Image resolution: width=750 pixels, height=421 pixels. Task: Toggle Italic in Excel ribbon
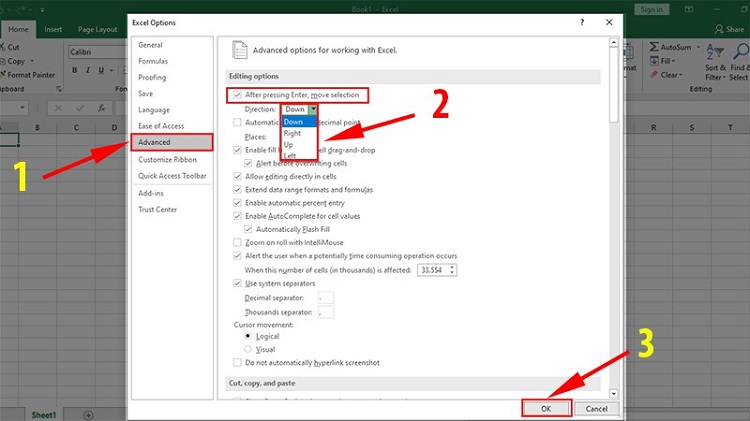(x=88, y=70)
